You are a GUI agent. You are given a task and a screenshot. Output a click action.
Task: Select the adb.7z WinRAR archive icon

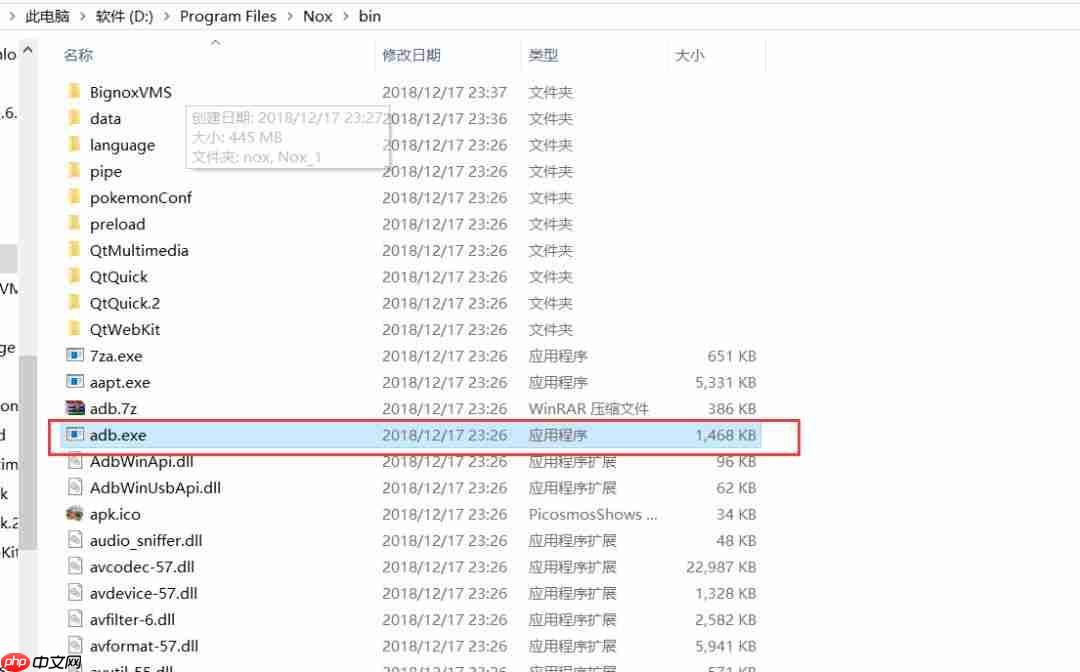click(76, 408)
